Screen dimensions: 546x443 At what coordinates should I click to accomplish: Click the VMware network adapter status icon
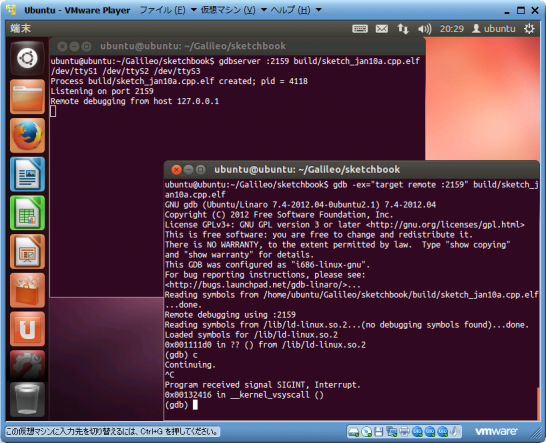pyautogui.click(x=391, y=432)
